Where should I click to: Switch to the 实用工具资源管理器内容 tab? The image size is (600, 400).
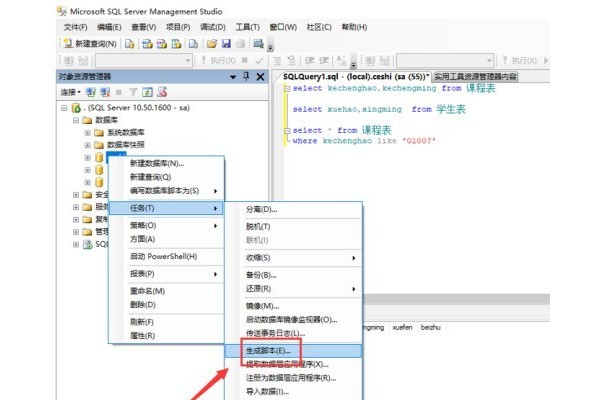475,77
